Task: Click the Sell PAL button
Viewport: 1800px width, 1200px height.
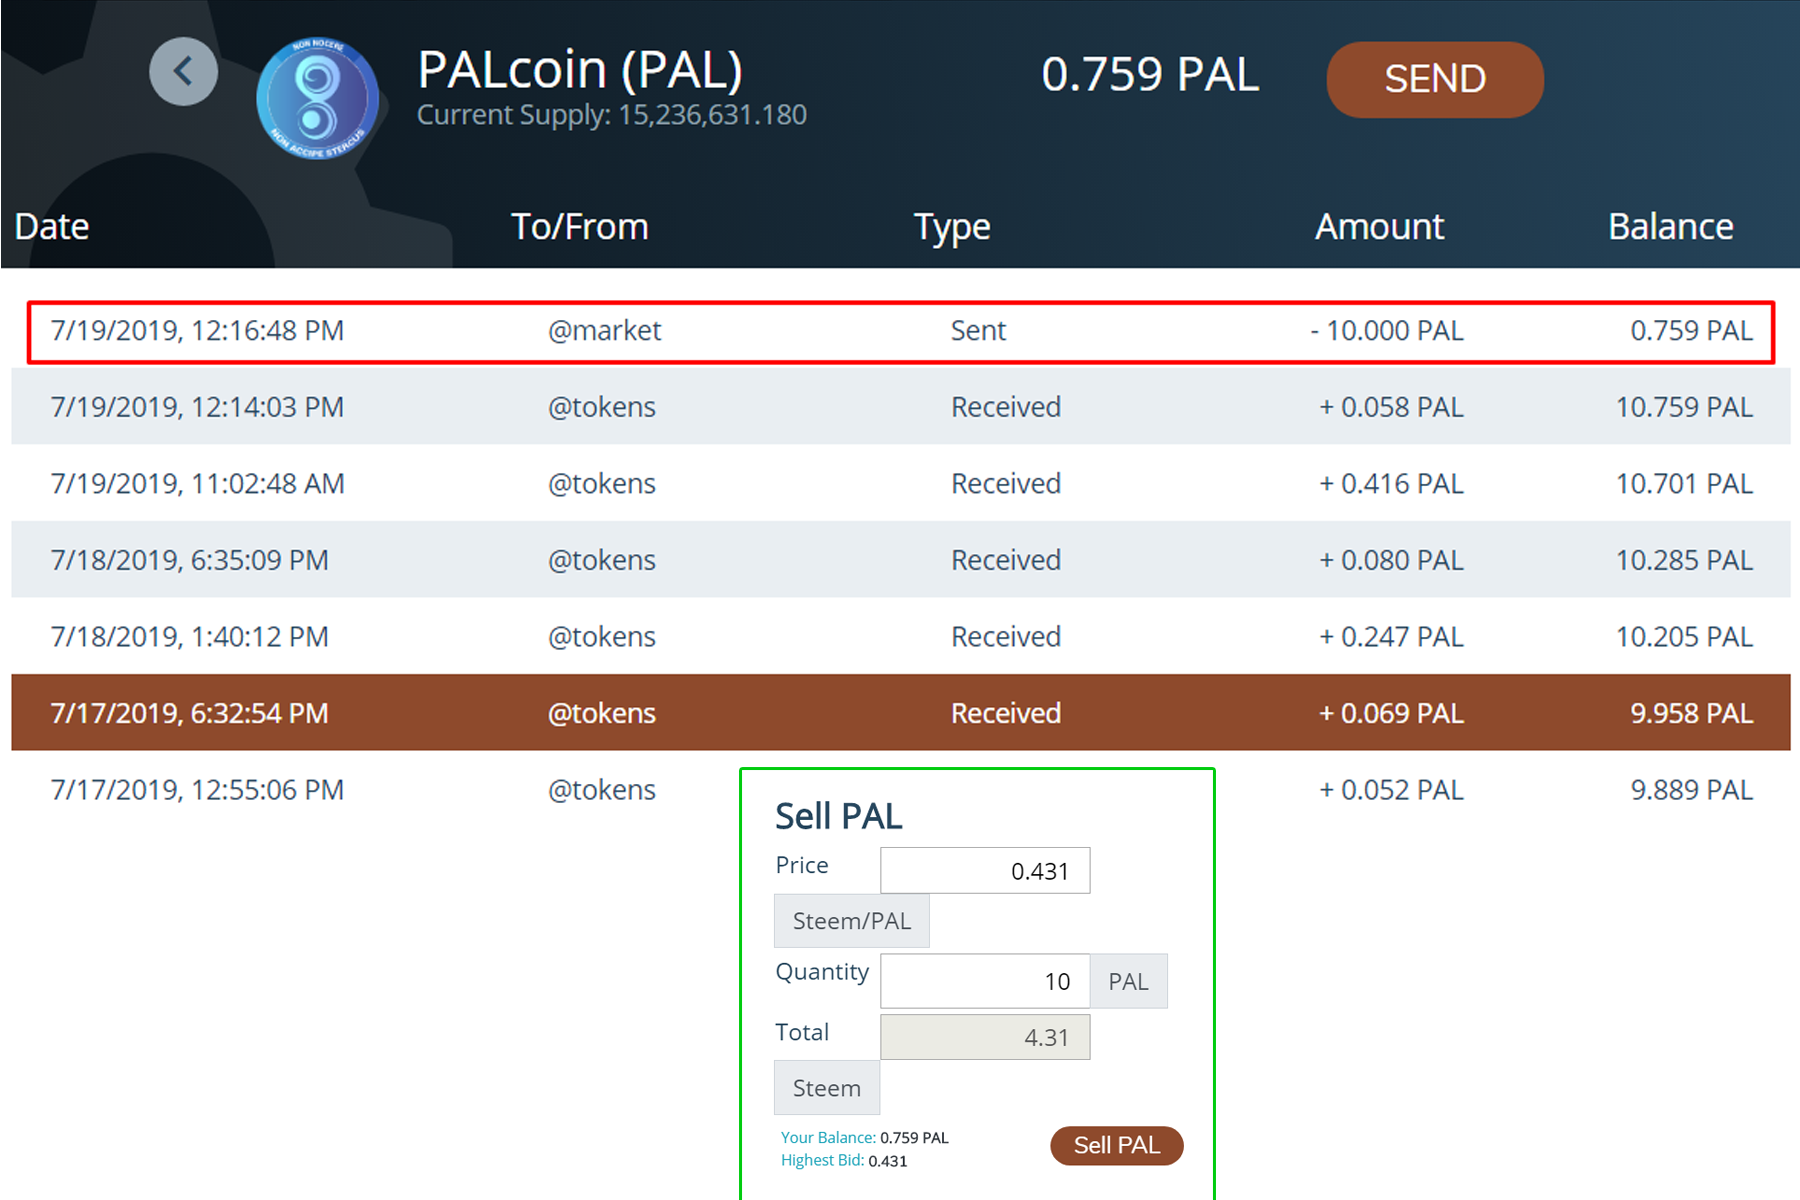Action: (x=1116, y=1145)
